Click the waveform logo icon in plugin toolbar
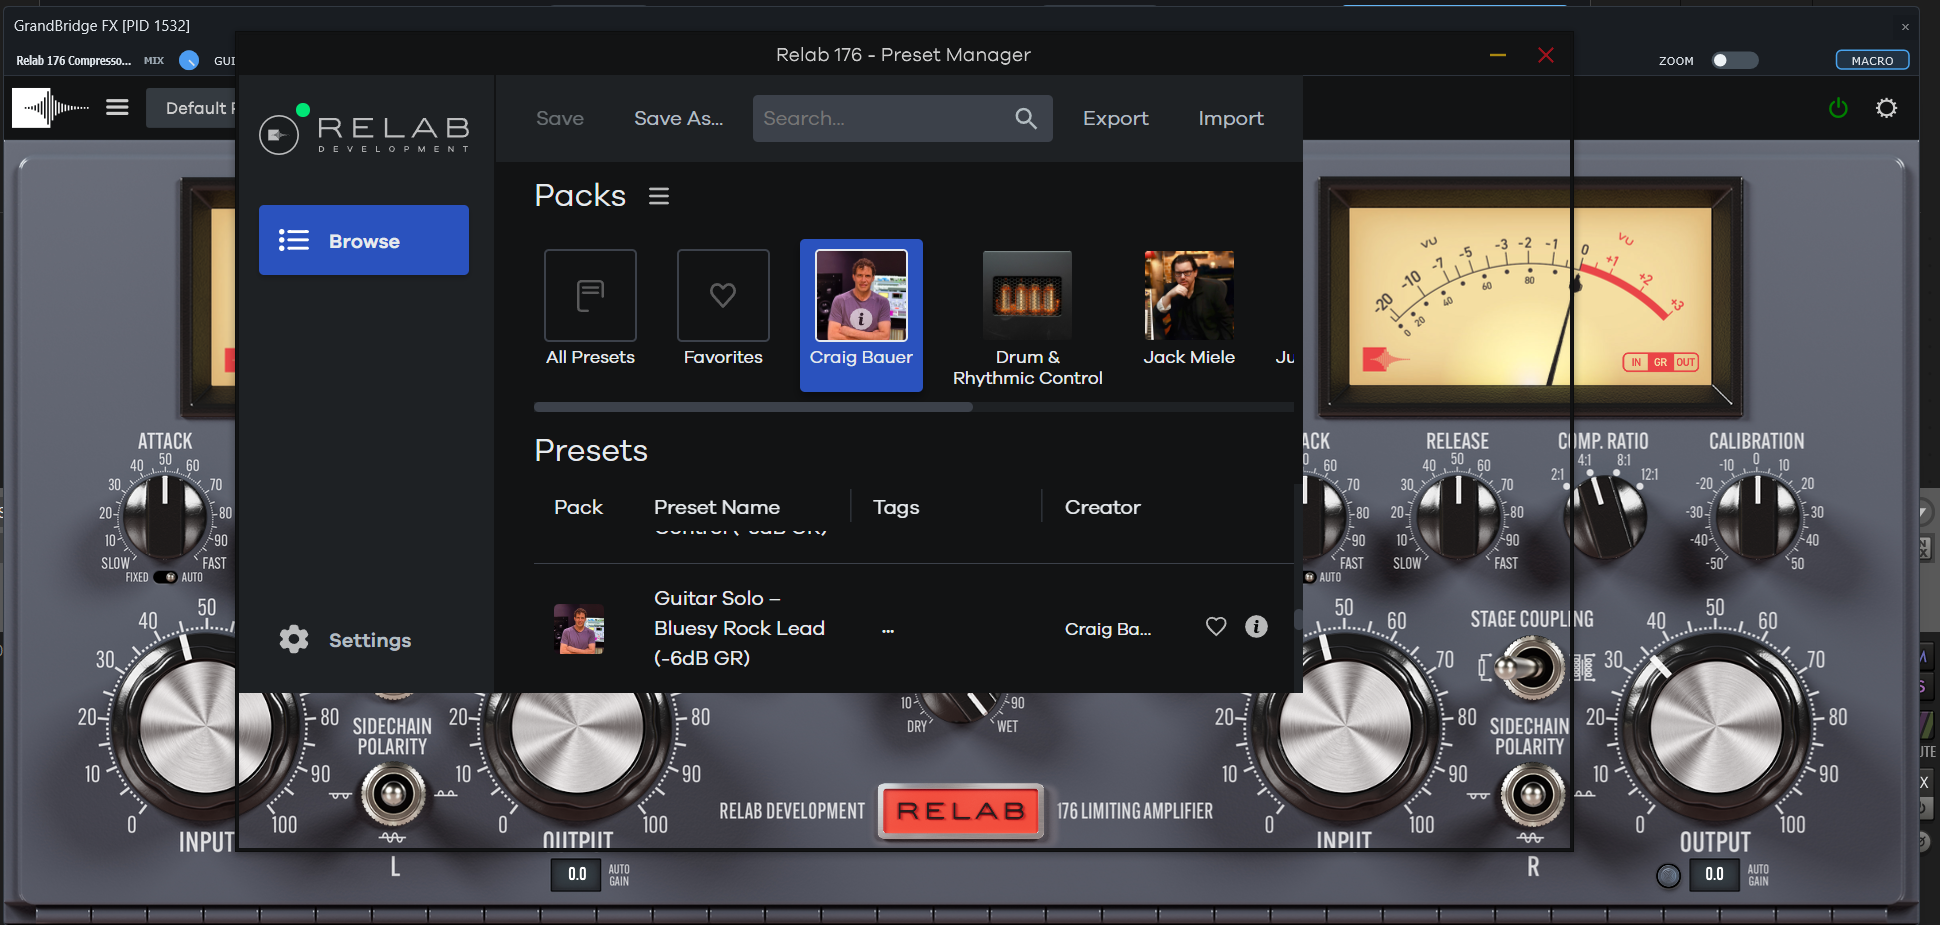 [x=50, y=107]
